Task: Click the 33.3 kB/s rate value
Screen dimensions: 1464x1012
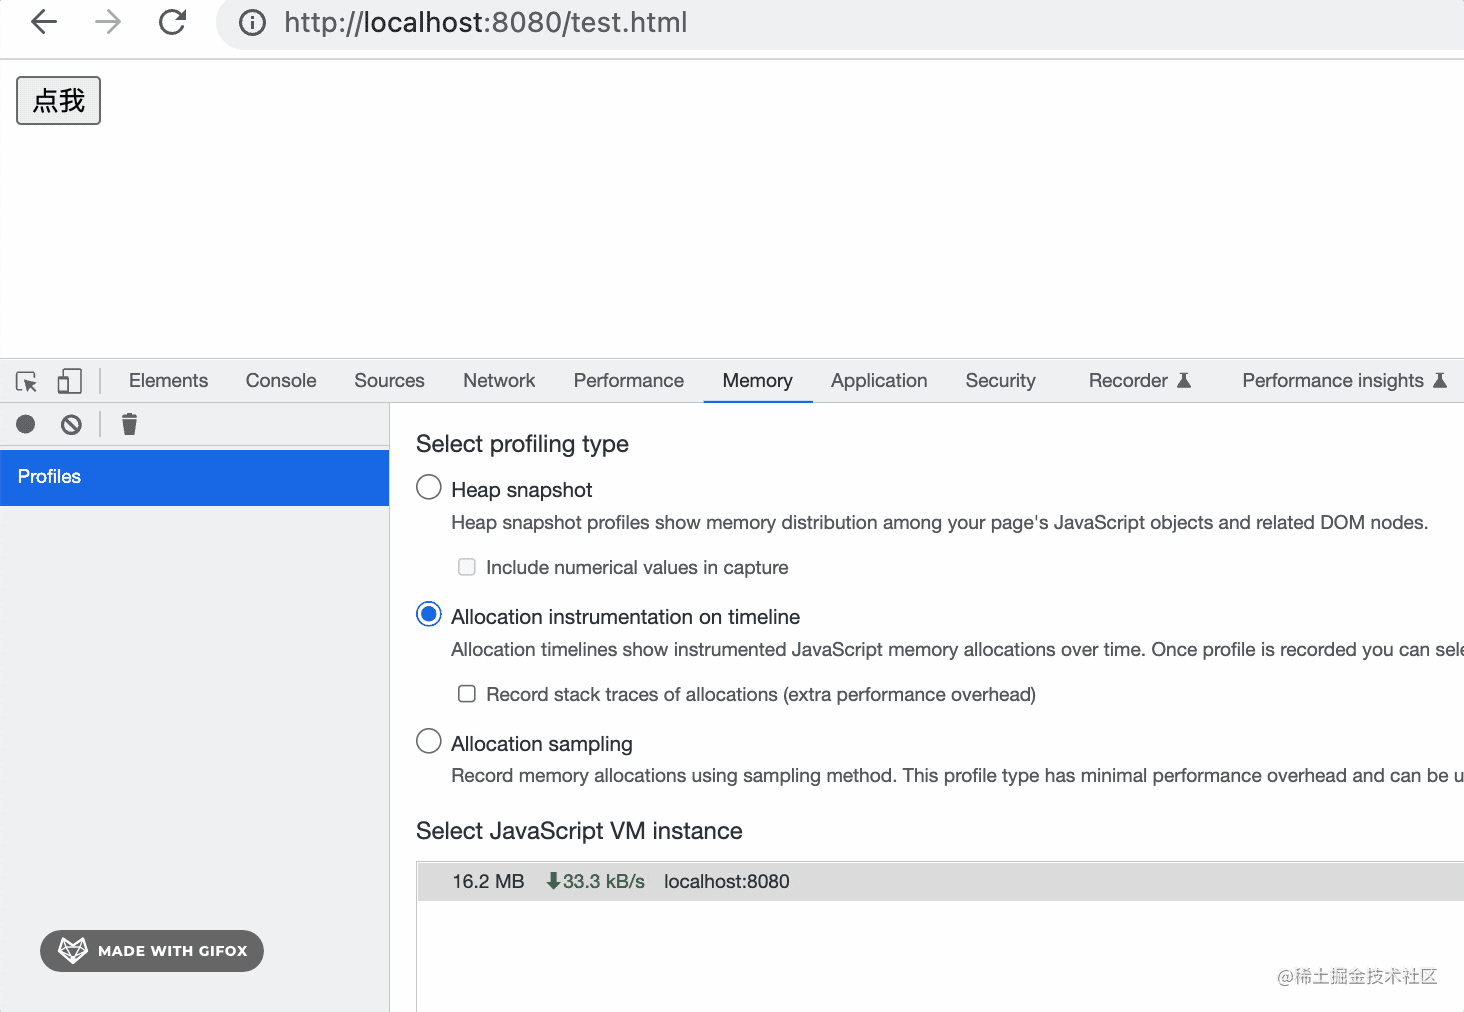Action: (x=595, y=882)
